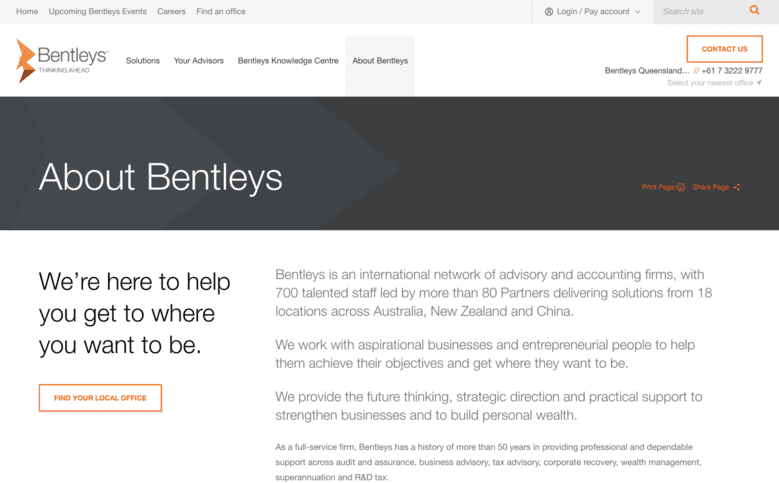Open Bentleys Knowledge Centre menu
779x483 pixels.
(288, 61)
